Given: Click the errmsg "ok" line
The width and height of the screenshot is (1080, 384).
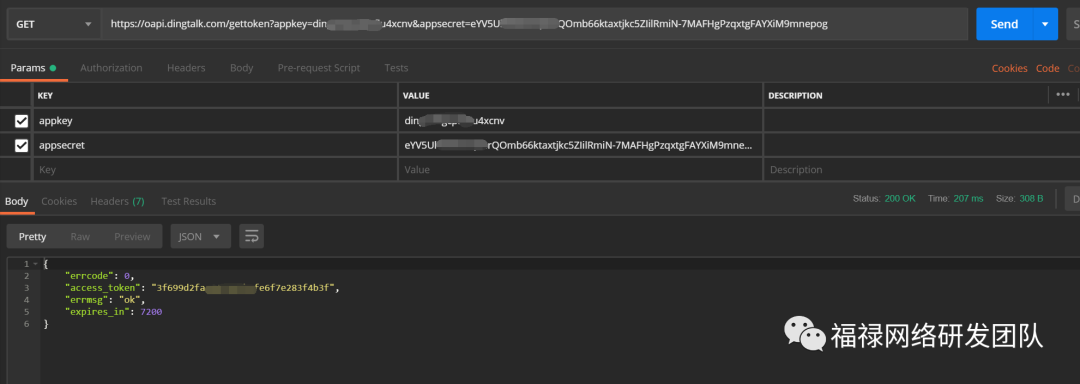Looking at the screenshot, I should tap(105, 300).
